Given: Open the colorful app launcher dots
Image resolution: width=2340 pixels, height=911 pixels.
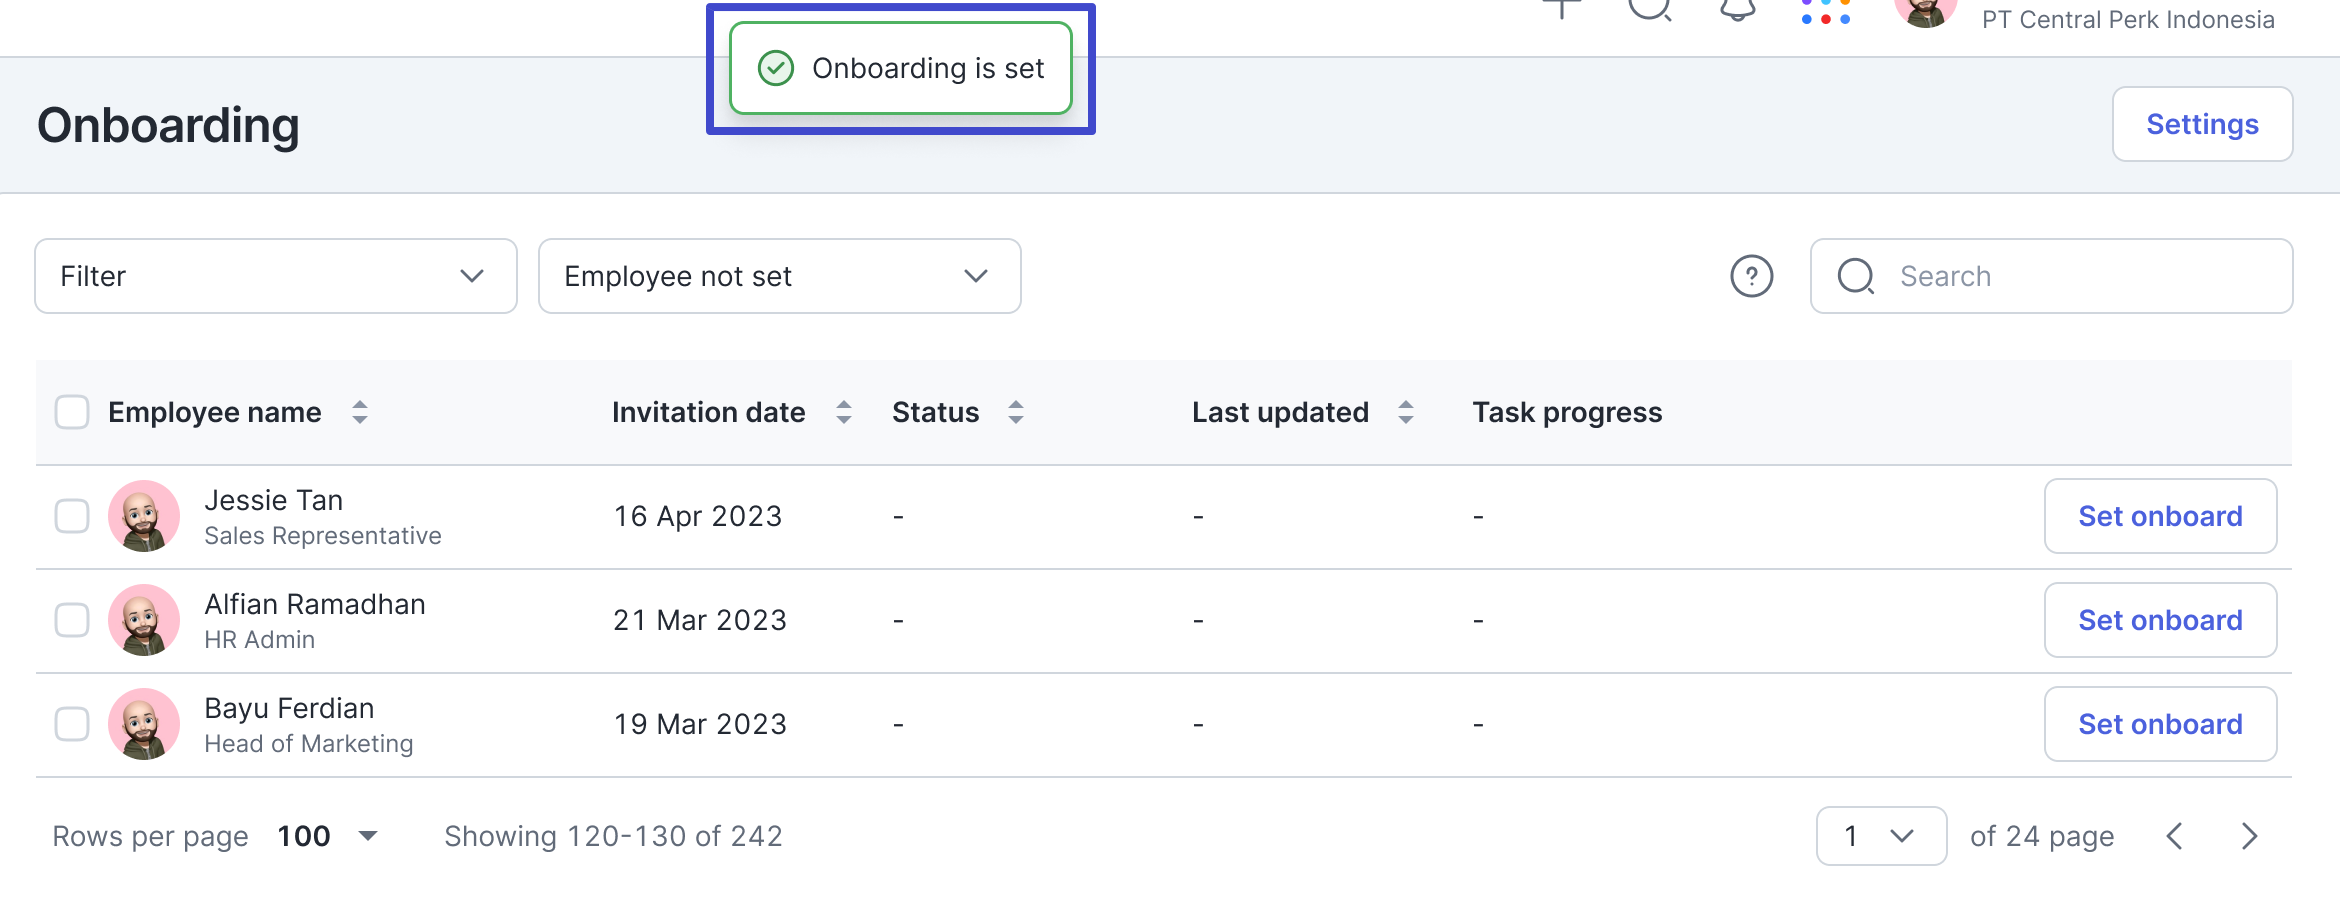Looking at the screenshot, I should (x=1825, y=12).
